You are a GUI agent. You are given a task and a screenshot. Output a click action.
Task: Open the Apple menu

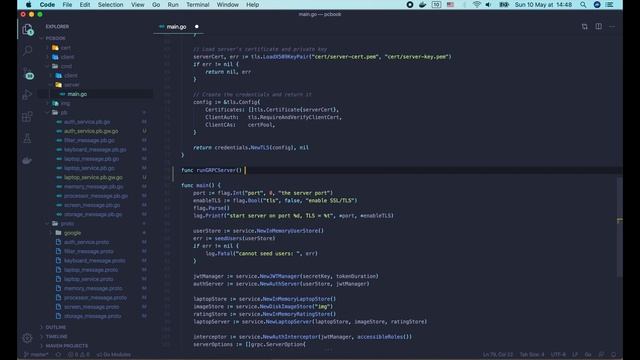[29, 4]
